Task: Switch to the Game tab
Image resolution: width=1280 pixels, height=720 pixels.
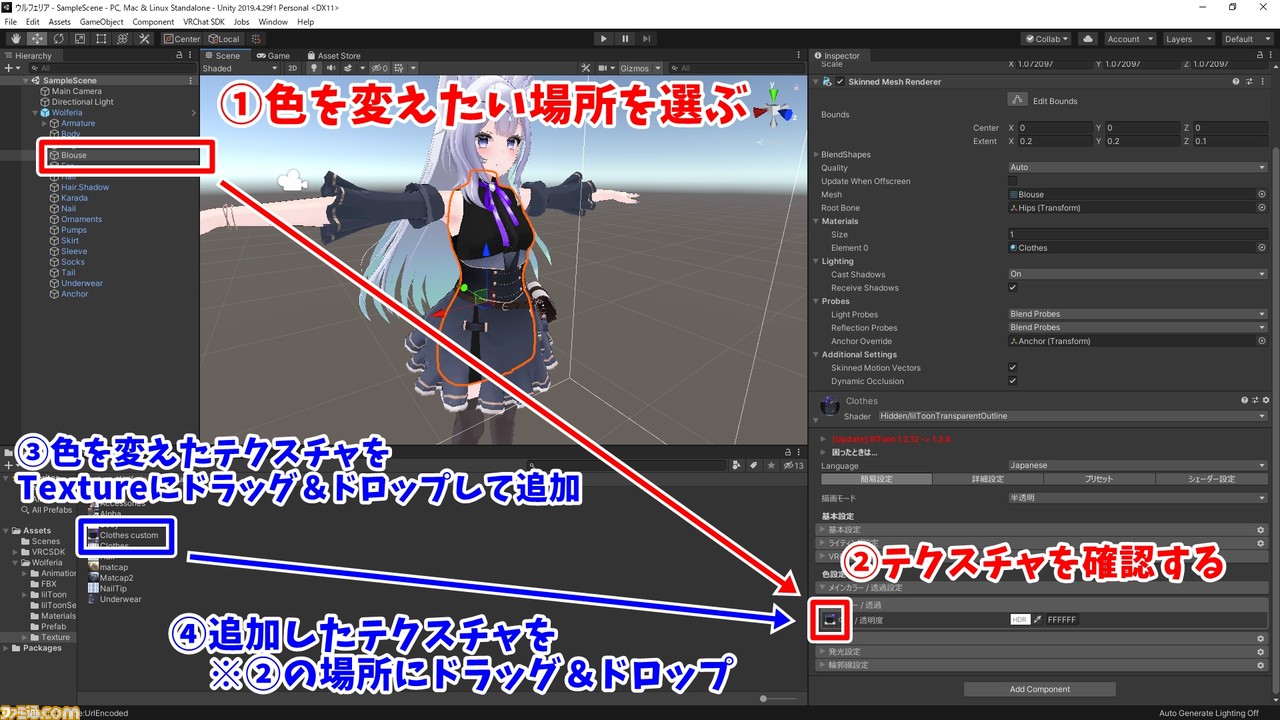Action: [273, 56]
